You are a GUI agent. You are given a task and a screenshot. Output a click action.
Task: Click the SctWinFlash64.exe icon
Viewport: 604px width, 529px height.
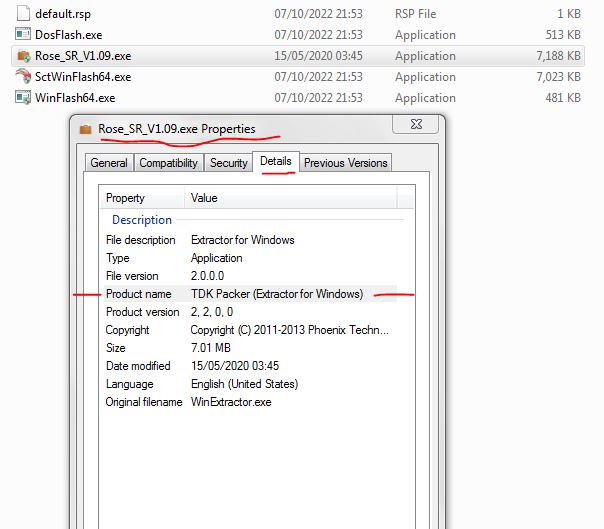click(x=23, y=76)
